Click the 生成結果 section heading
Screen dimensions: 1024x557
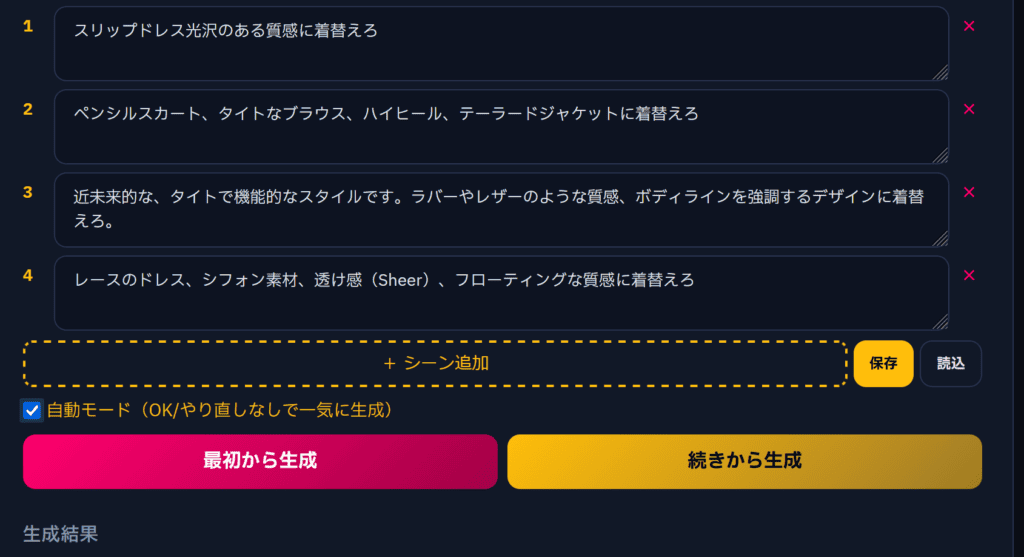pos(60,534)
